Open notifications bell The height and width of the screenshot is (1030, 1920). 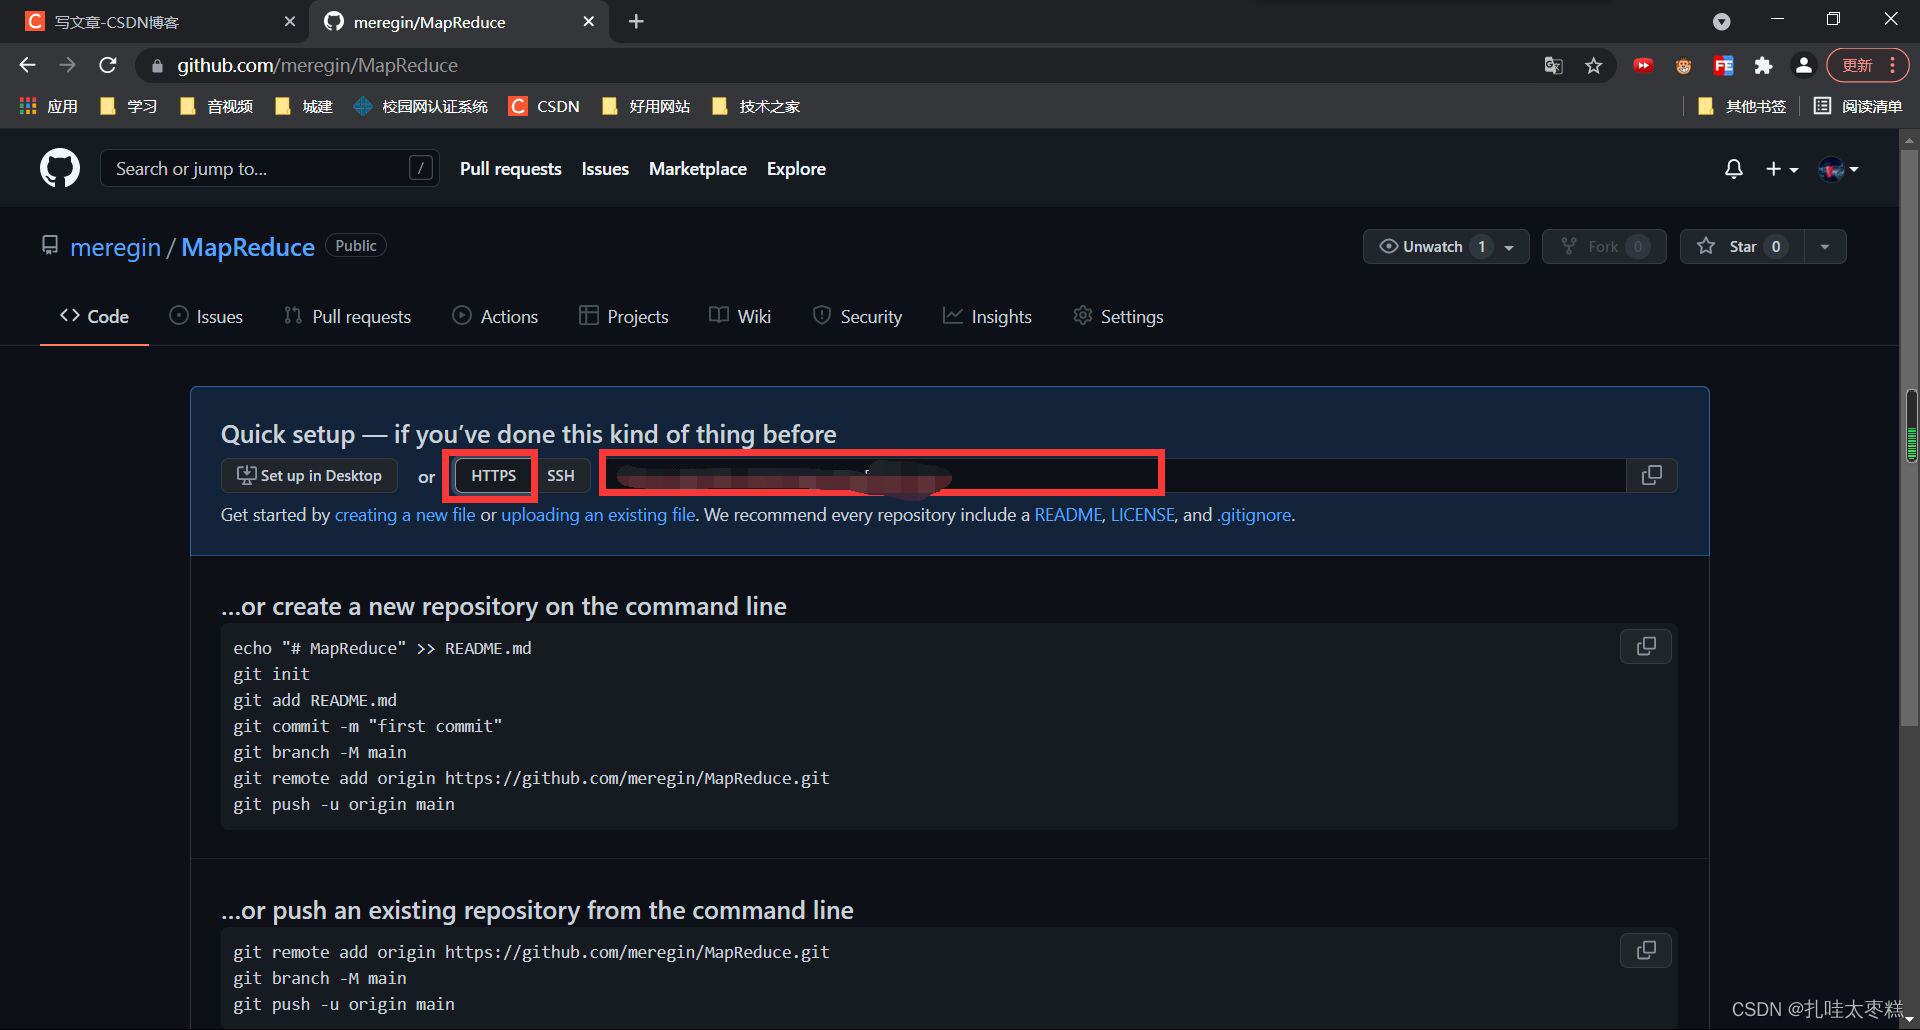[1734, 169]
